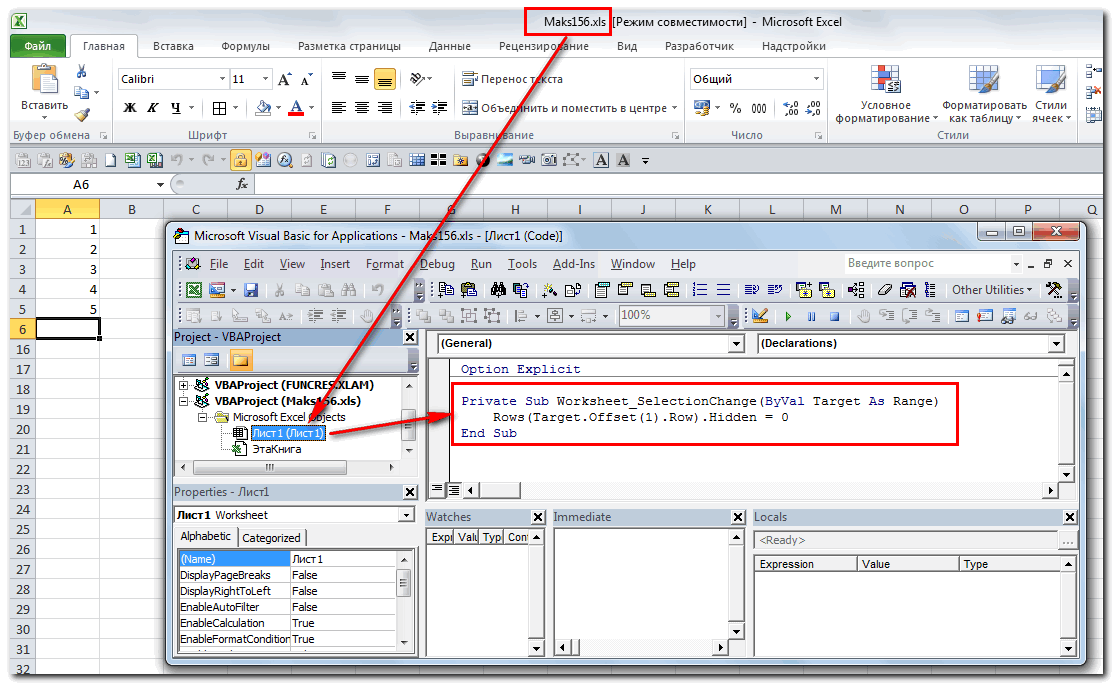Click the Format Painter brush icon
This screenshot has height=685, width=1114.
click(82, 114)
